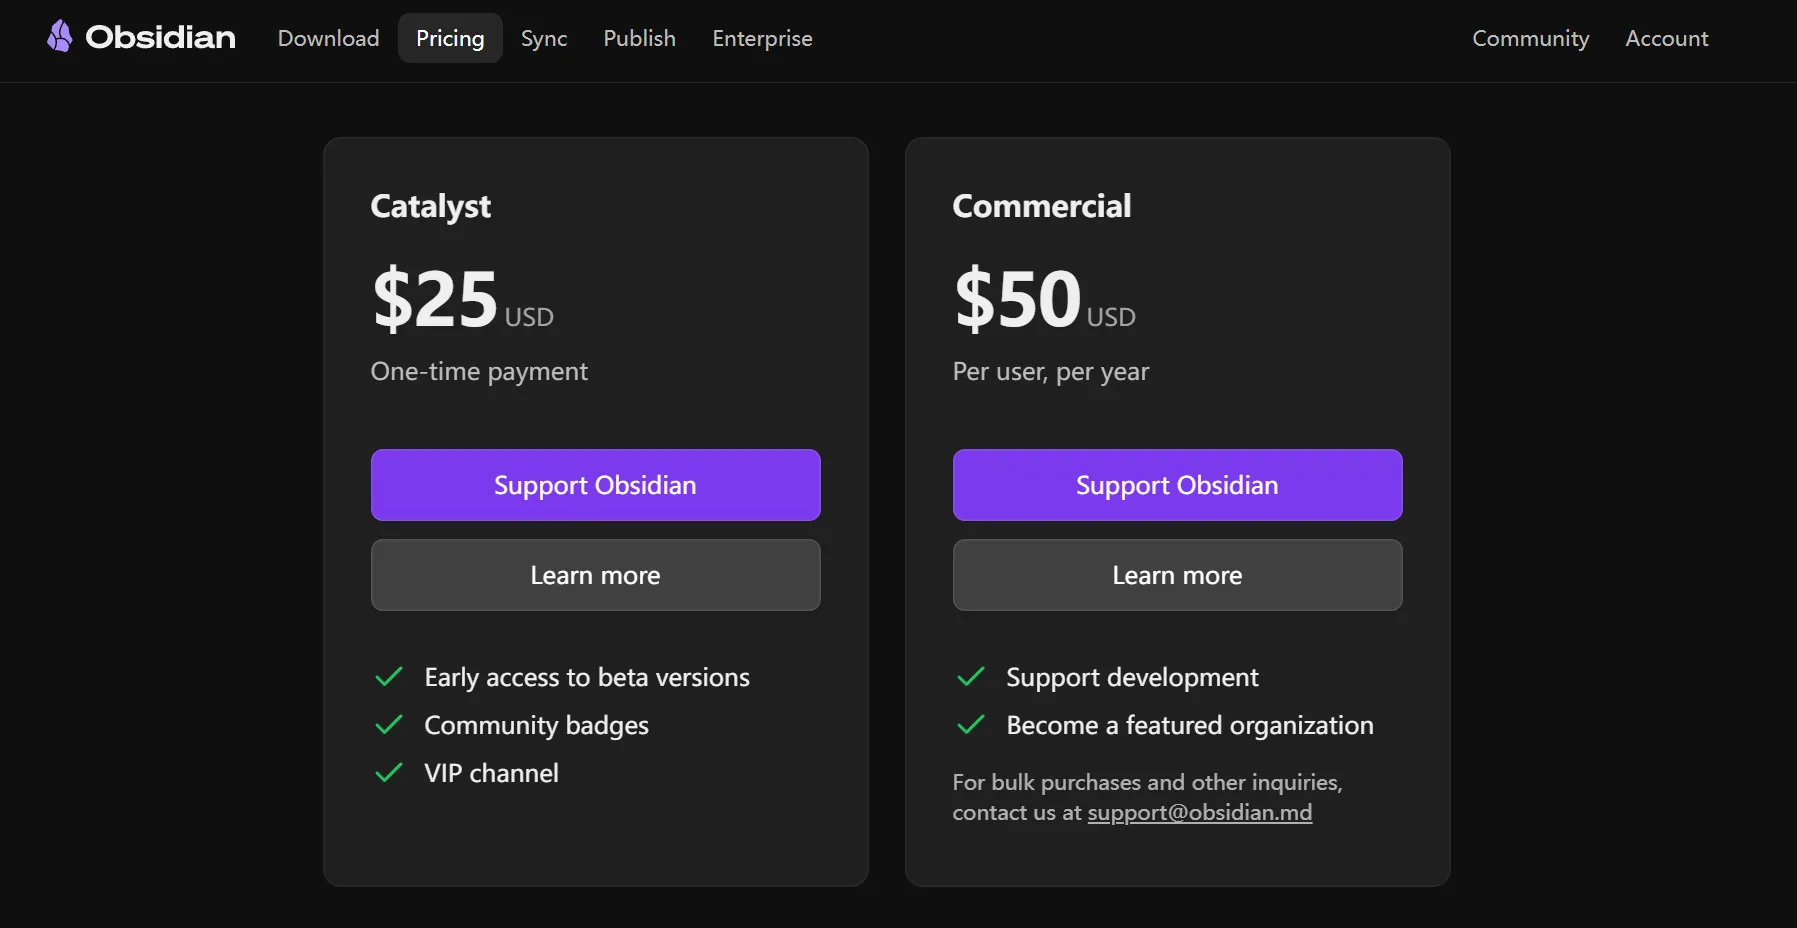Click the checkmark beside Early access to beta versions
Screen dimensions: 1797x928
pos(388,677)
